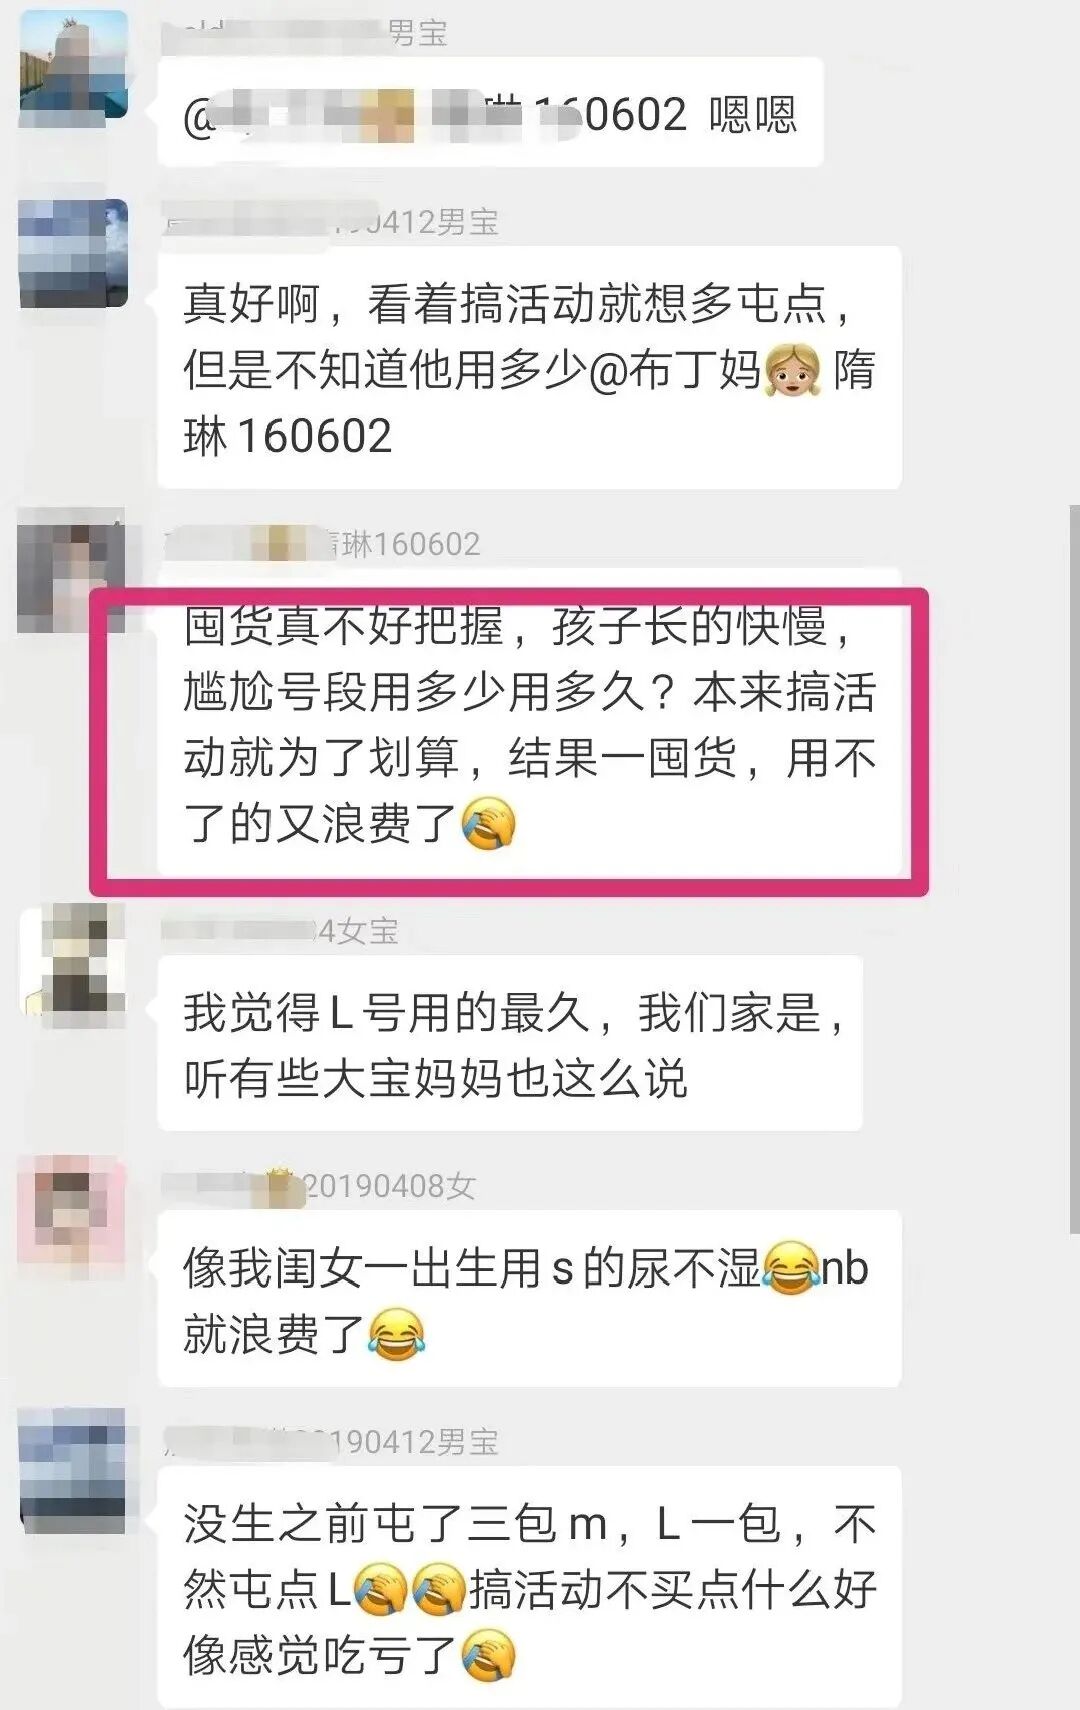The width and height of the screenshot is (1080, 1710).
Task: Tap the laughing emoji after 尿不湿
Action: coord(790,1268)
